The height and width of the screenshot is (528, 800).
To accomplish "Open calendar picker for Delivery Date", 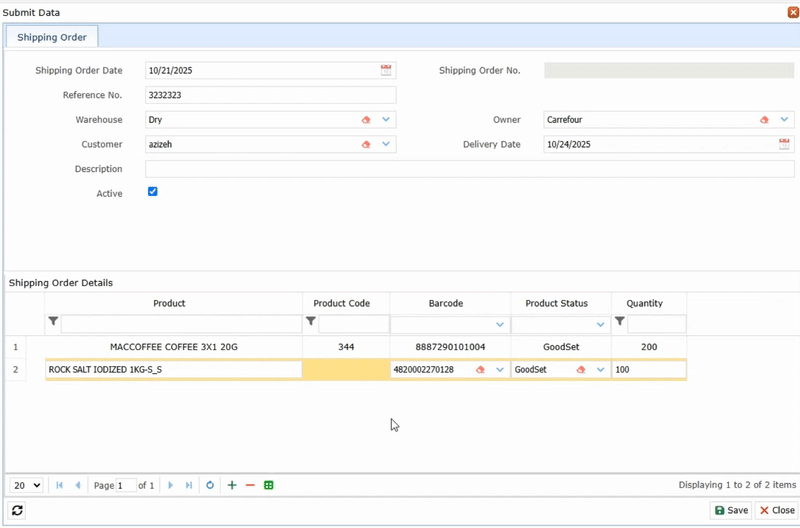I will pos(785,144).
